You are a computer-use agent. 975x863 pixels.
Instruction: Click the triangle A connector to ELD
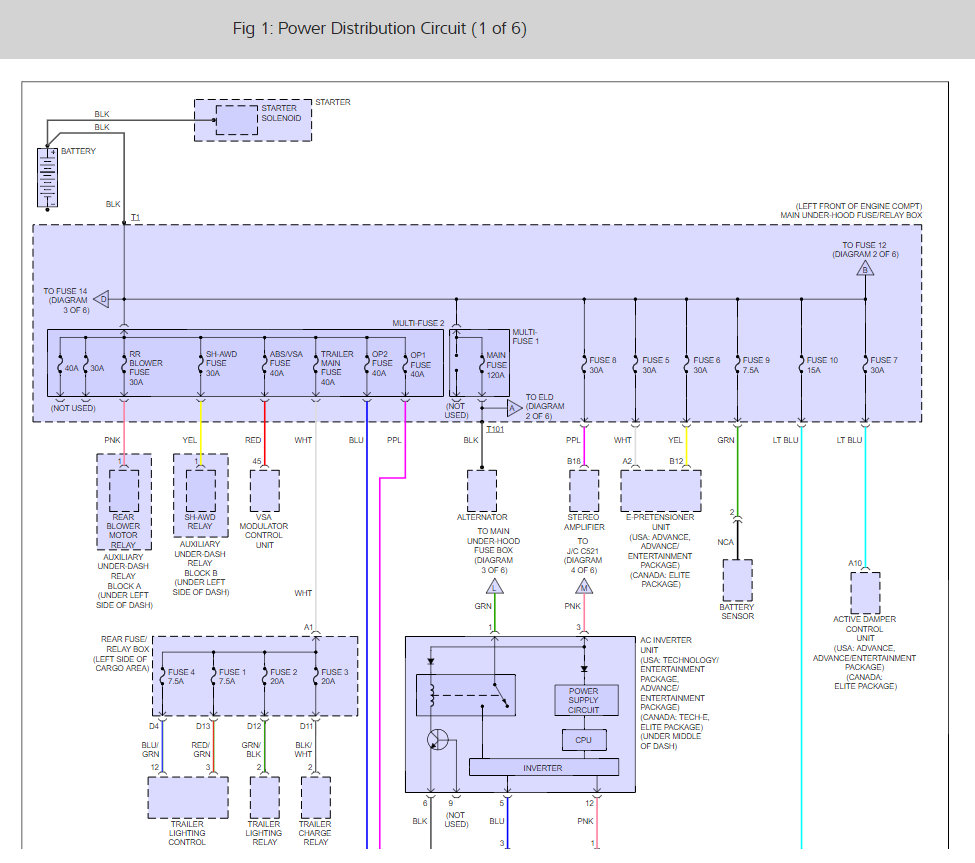514,407
